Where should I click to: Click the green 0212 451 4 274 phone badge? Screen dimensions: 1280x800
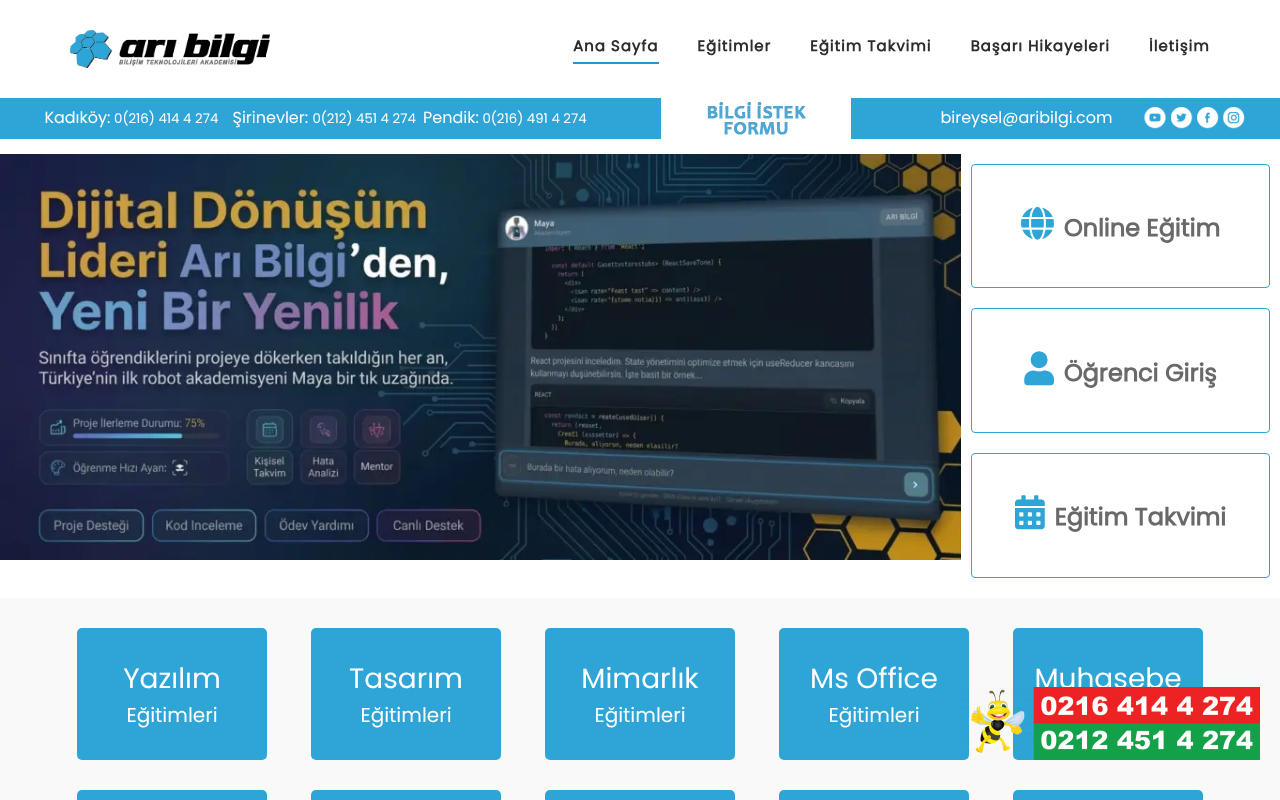pos(1146,741)
